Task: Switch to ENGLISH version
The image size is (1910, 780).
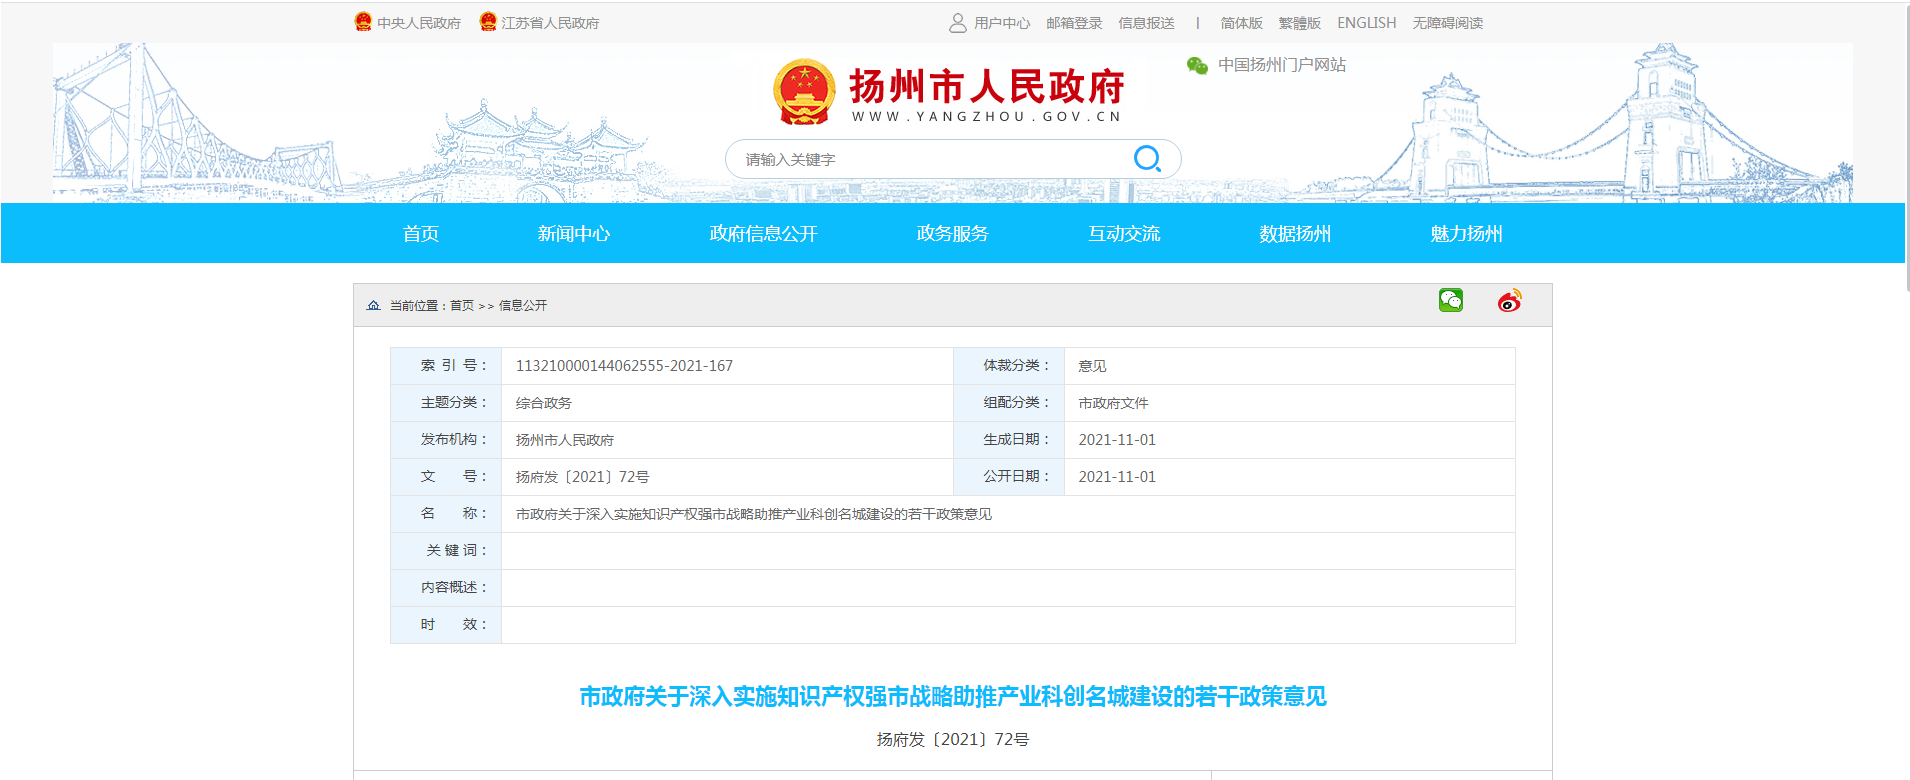Action: tap(1366, 23)
